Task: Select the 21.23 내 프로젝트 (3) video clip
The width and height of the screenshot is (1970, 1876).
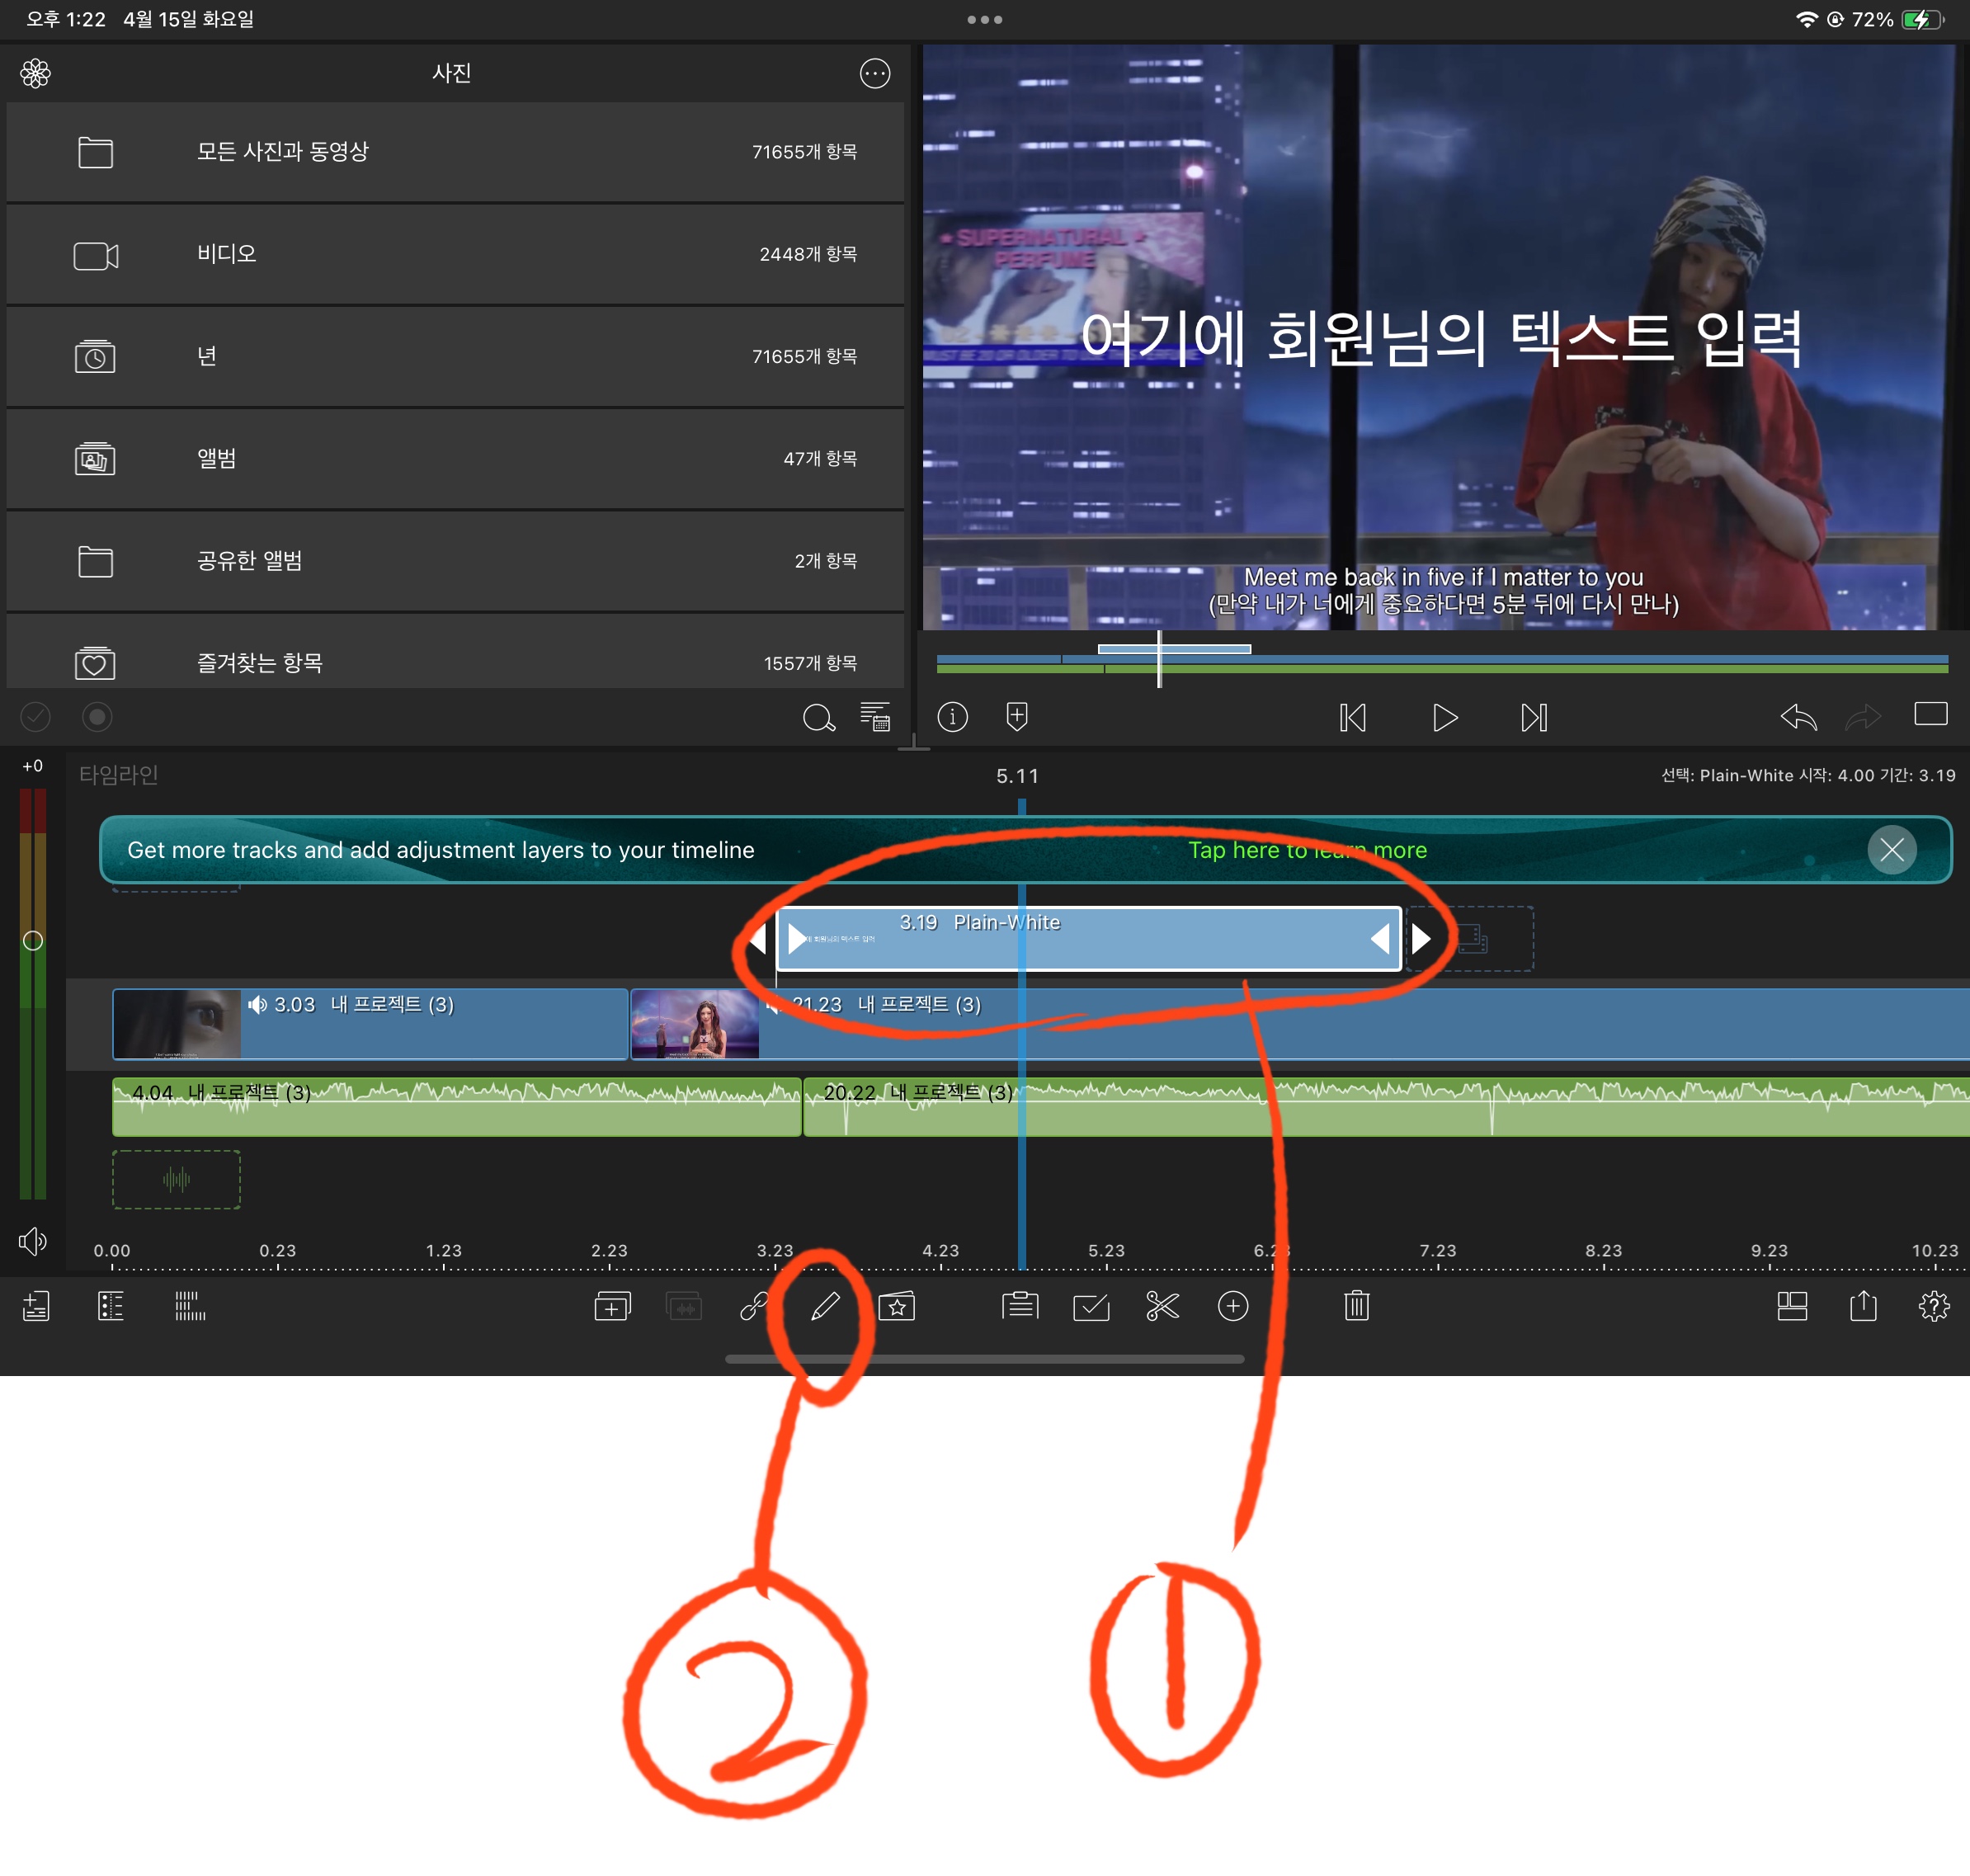Action: [1300, 1023]
